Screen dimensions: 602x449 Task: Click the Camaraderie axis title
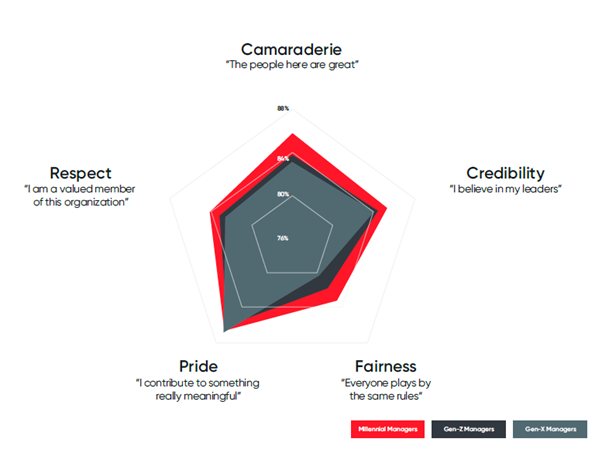[x=291, y=49]
